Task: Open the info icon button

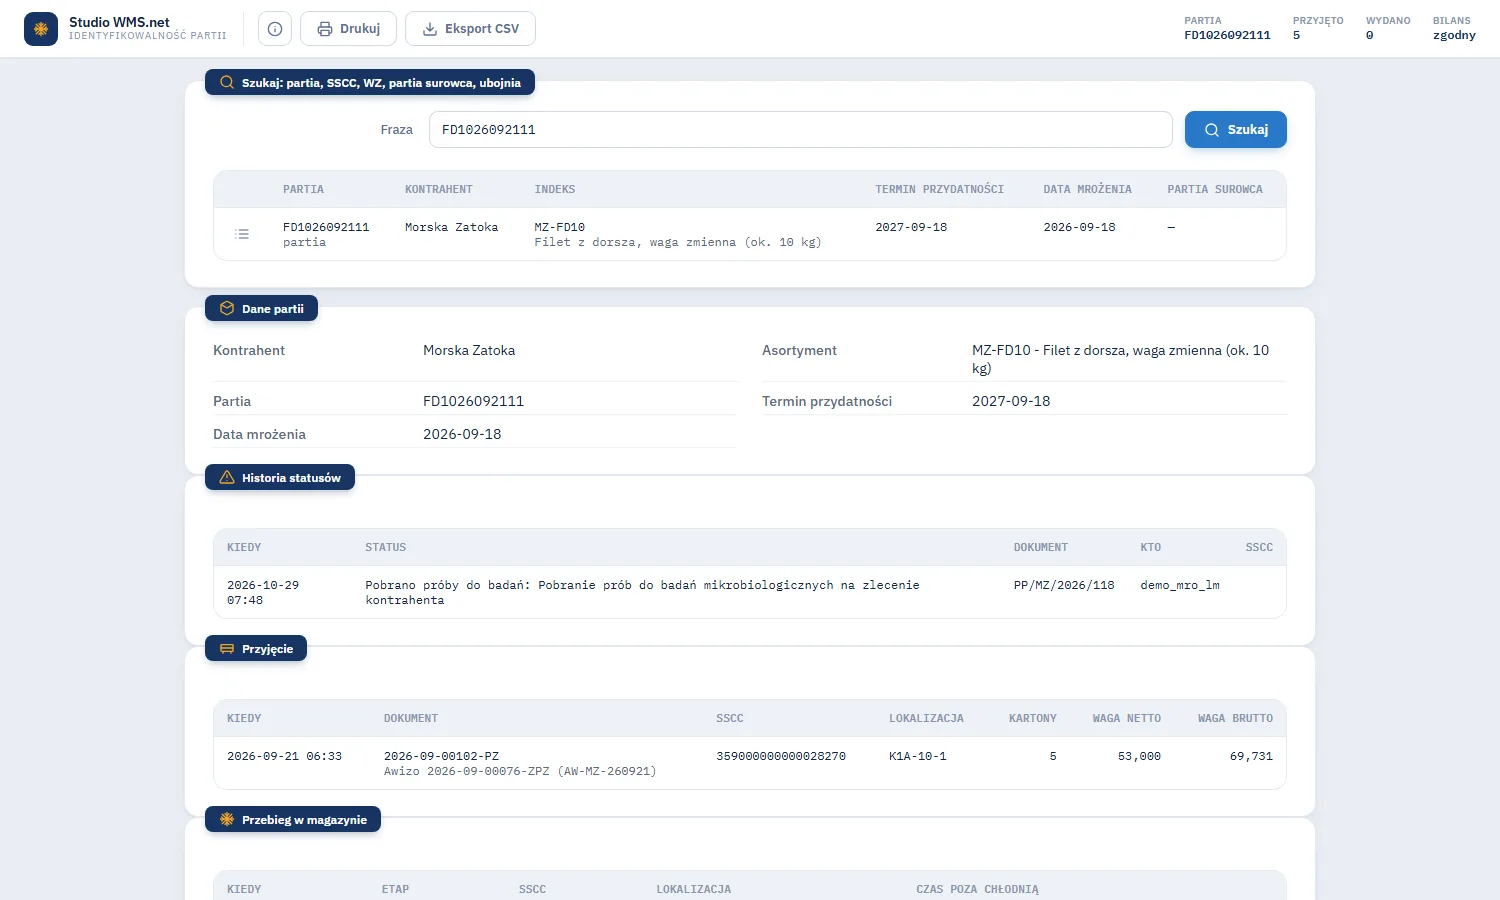Action: 275,29
